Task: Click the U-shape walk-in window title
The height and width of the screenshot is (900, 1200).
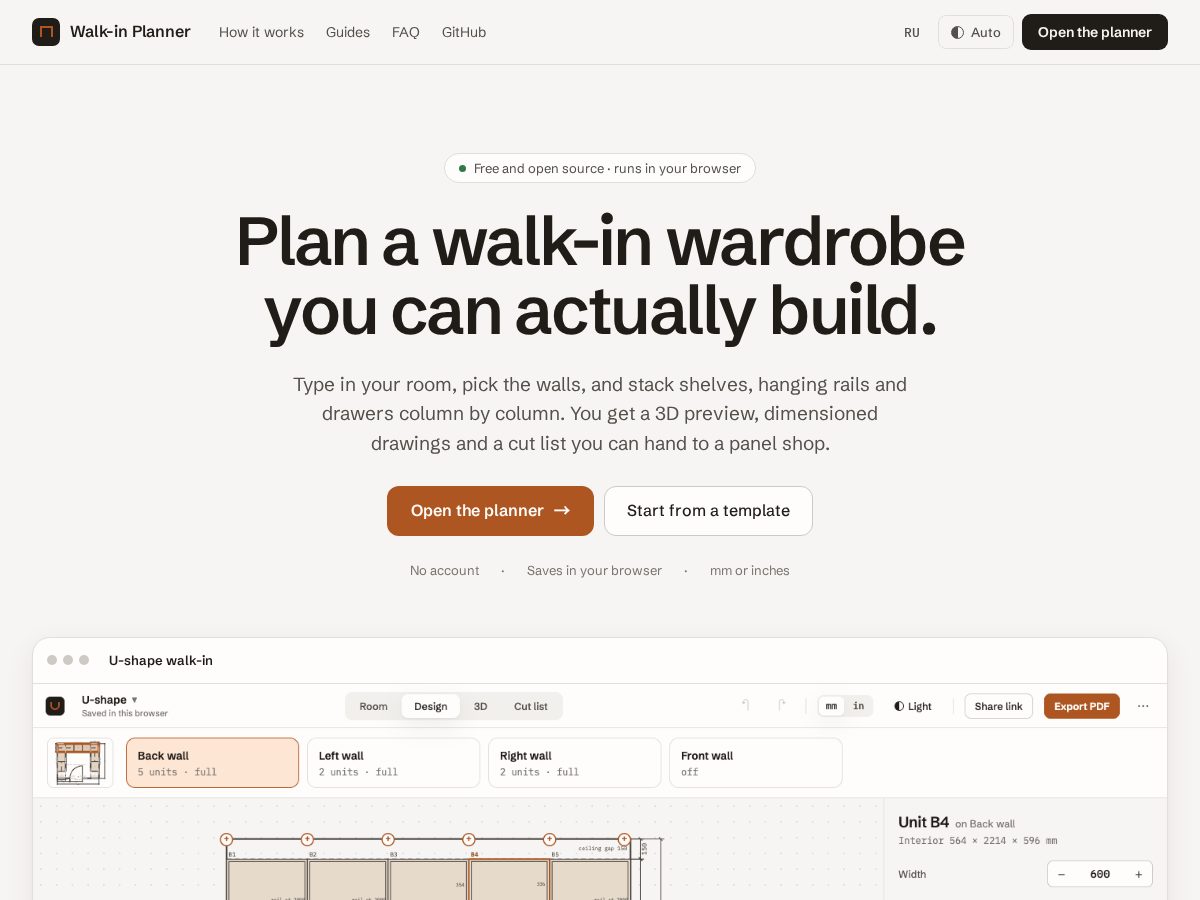Action: tap(161, 660)
